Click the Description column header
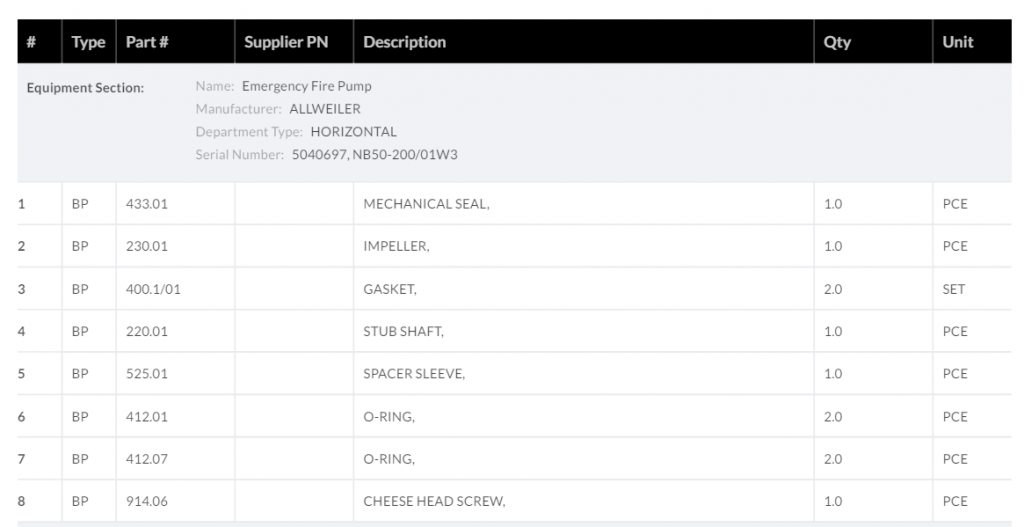Viewport: 1024px width, 527px height. pyautogui.click(x=404, y=42)
